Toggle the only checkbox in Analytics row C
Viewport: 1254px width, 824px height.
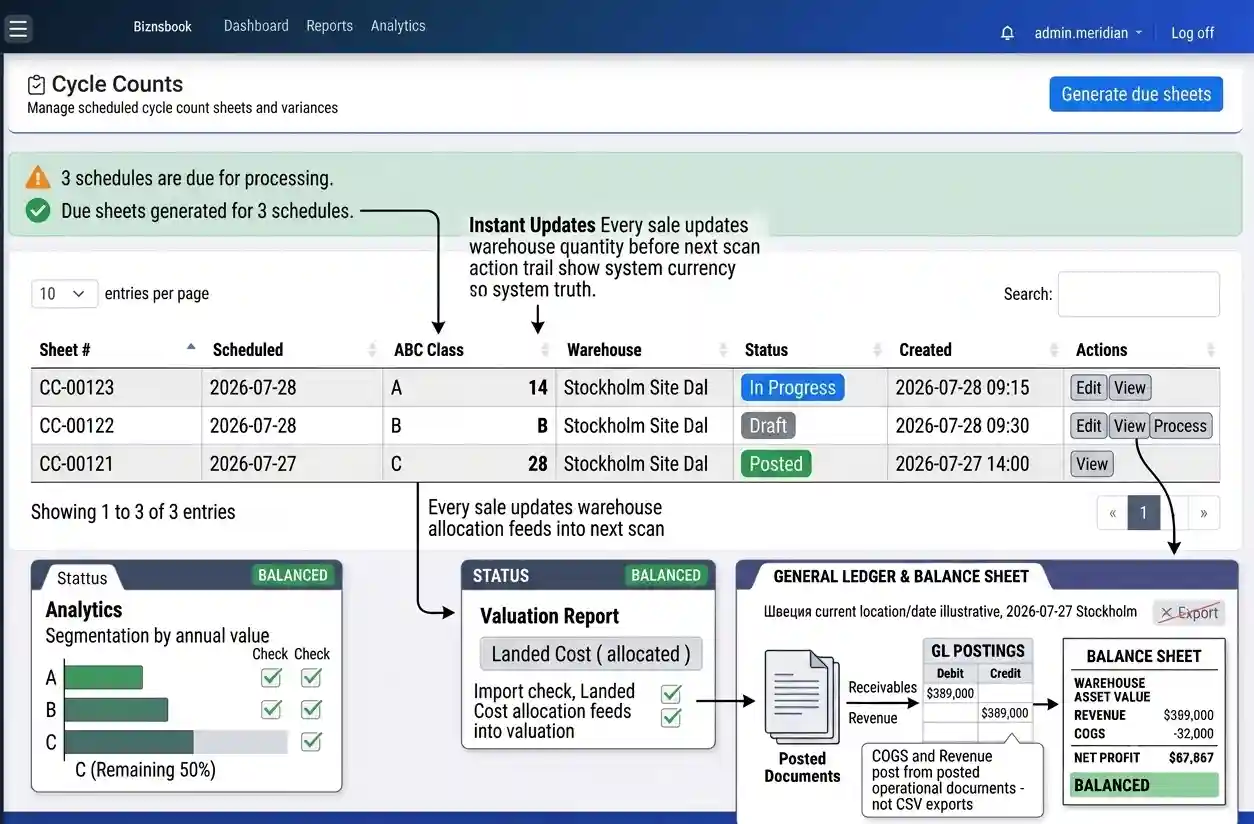311,741
